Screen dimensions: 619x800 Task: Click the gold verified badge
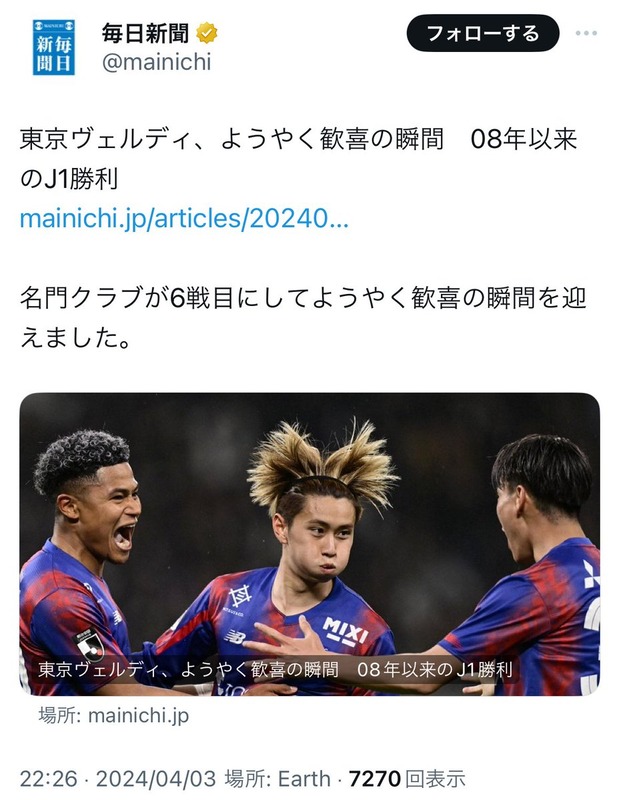click(207, 34)
